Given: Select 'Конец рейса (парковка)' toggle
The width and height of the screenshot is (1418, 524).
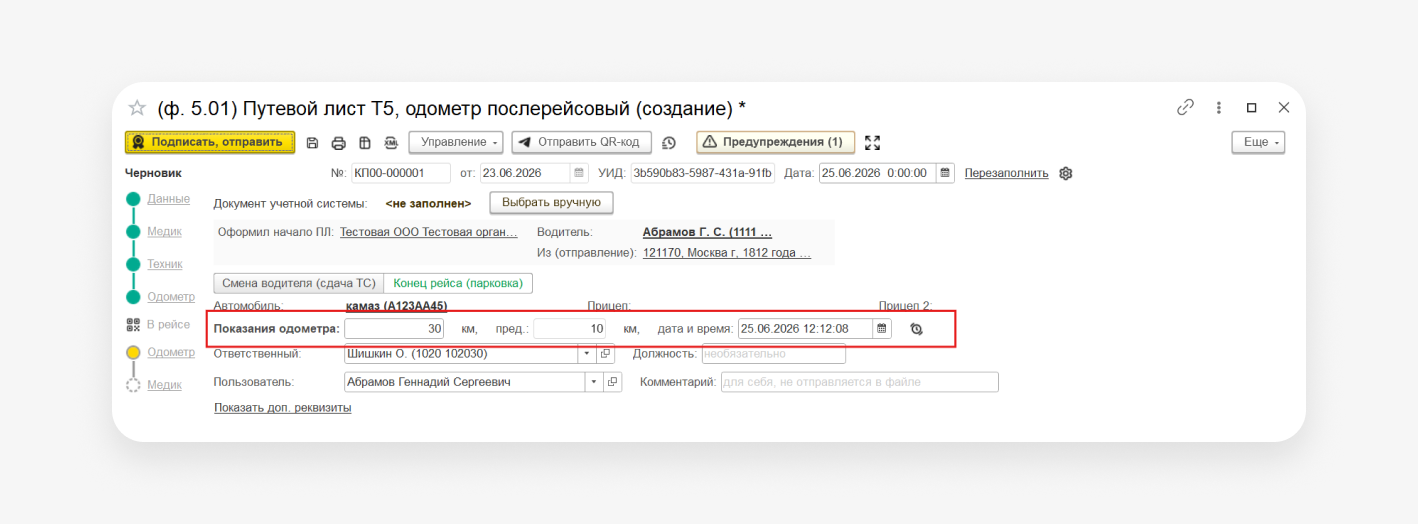Looking at the screenshot, I should coord(458,283).
